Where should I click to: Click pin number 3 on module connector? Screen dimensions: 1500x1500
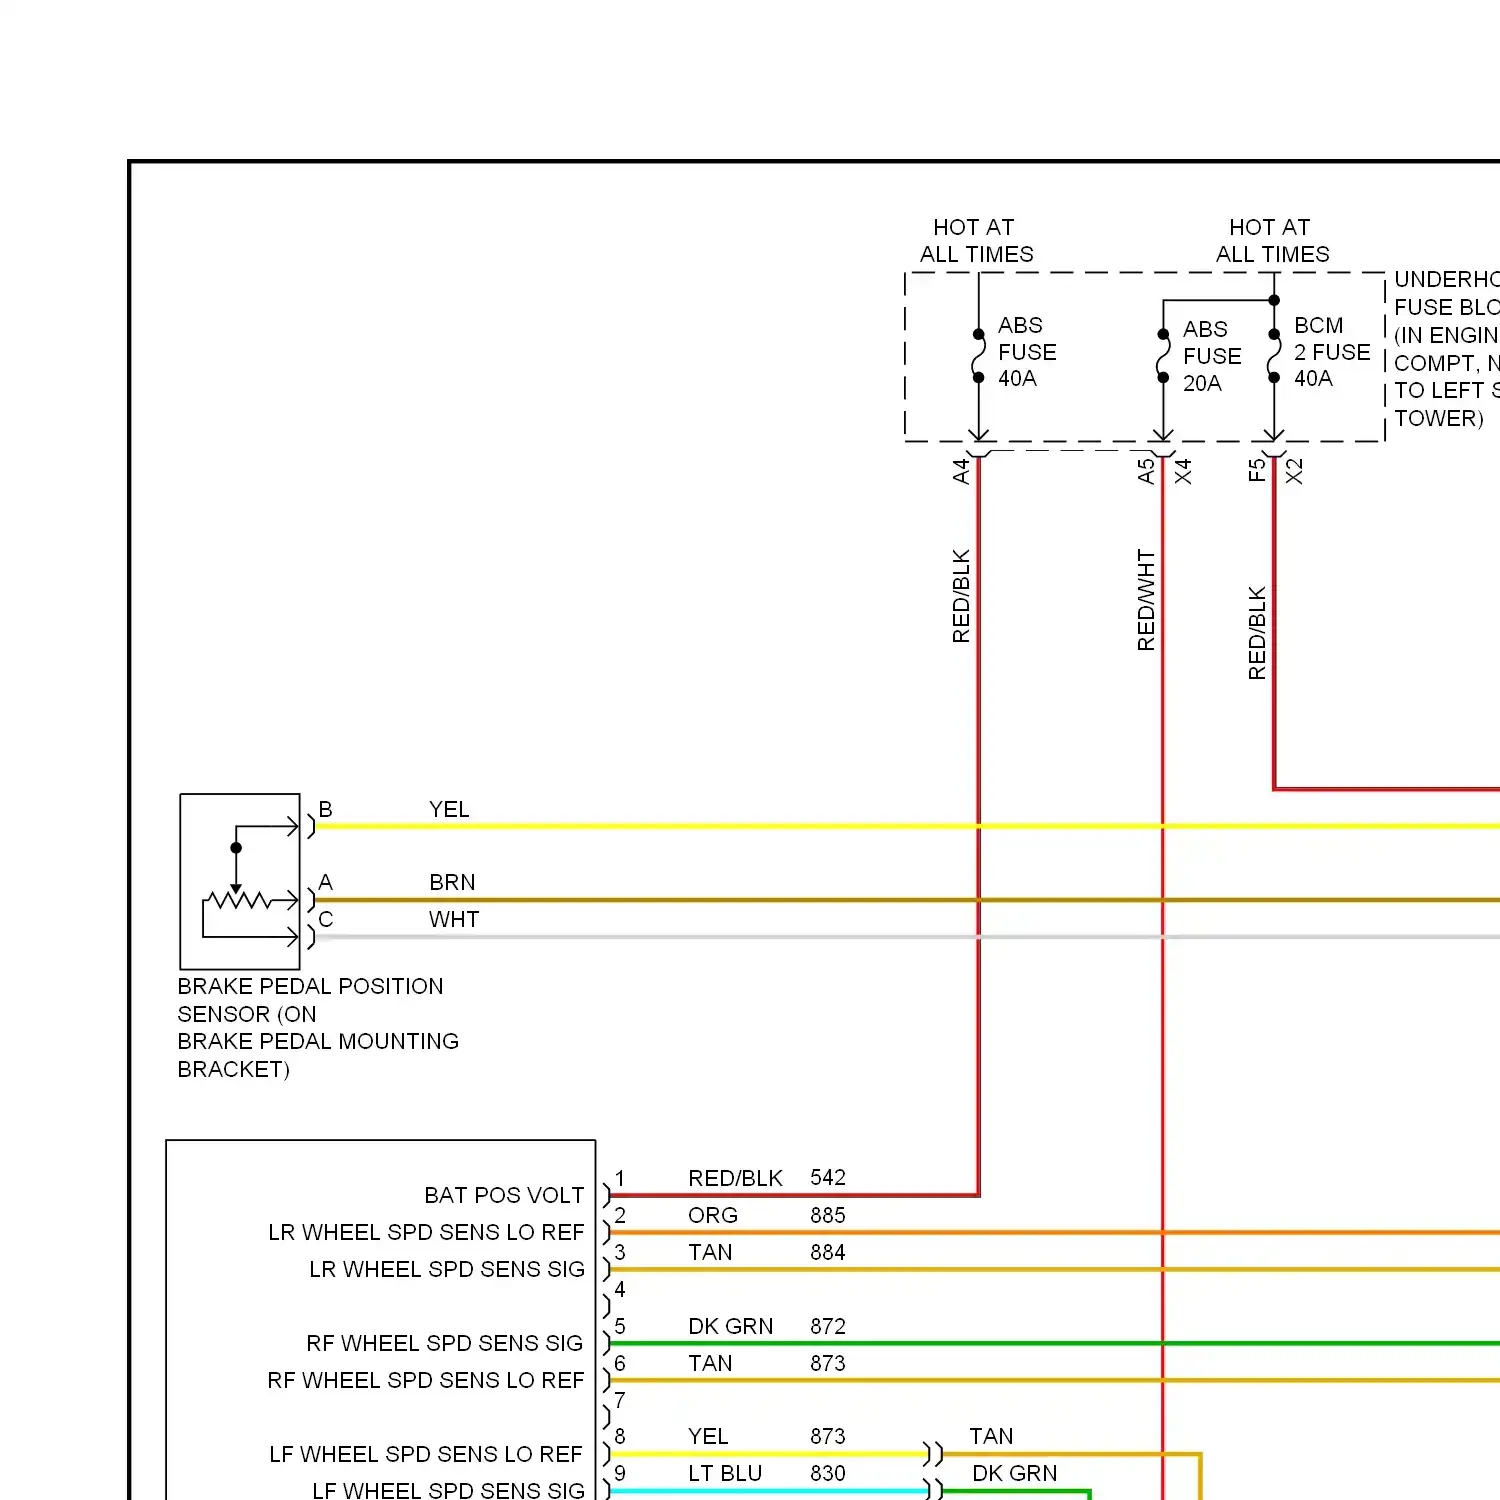click(620, 1252)
